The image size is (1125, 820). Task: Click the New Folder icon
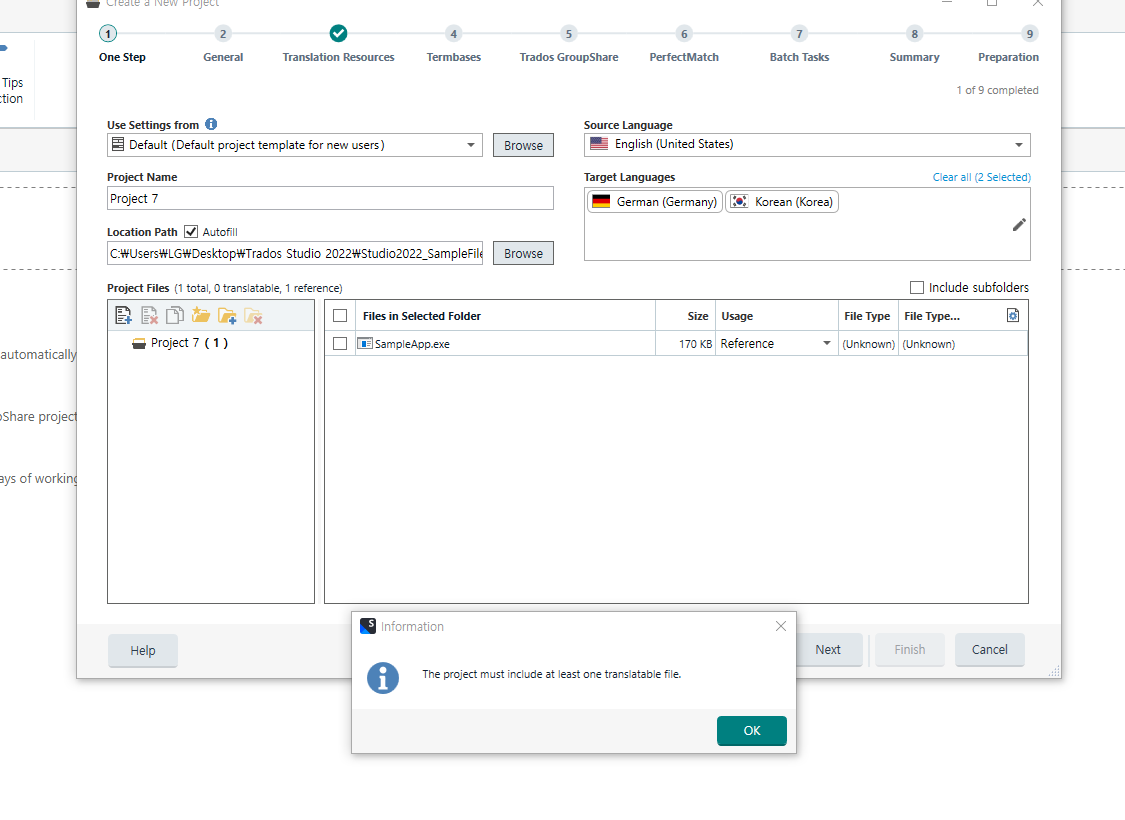[x=201, y=314]
